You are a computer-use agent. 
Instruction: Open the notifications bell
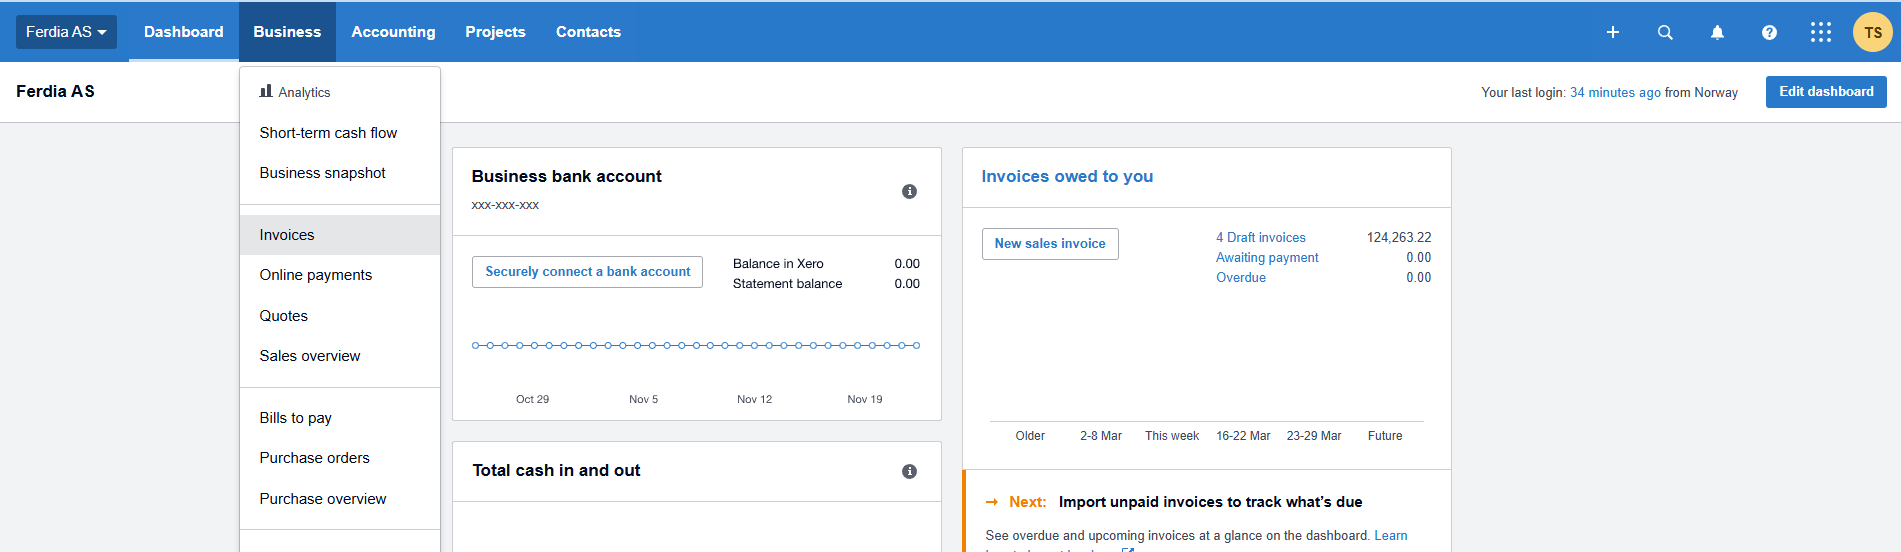pyautogui.click(x=1717, y=32)
